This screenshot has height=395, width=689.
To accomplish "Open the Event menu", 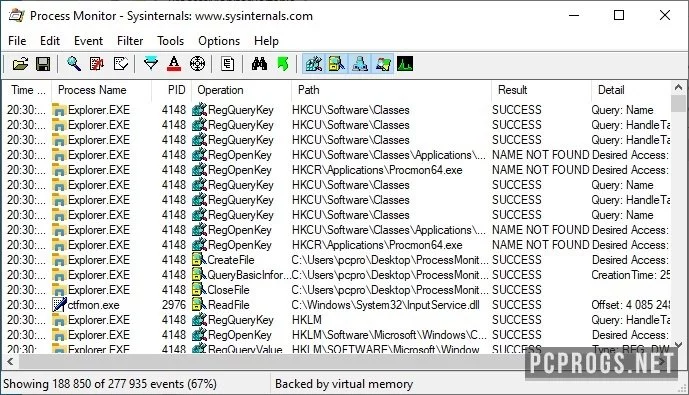I will click(88, 41).
